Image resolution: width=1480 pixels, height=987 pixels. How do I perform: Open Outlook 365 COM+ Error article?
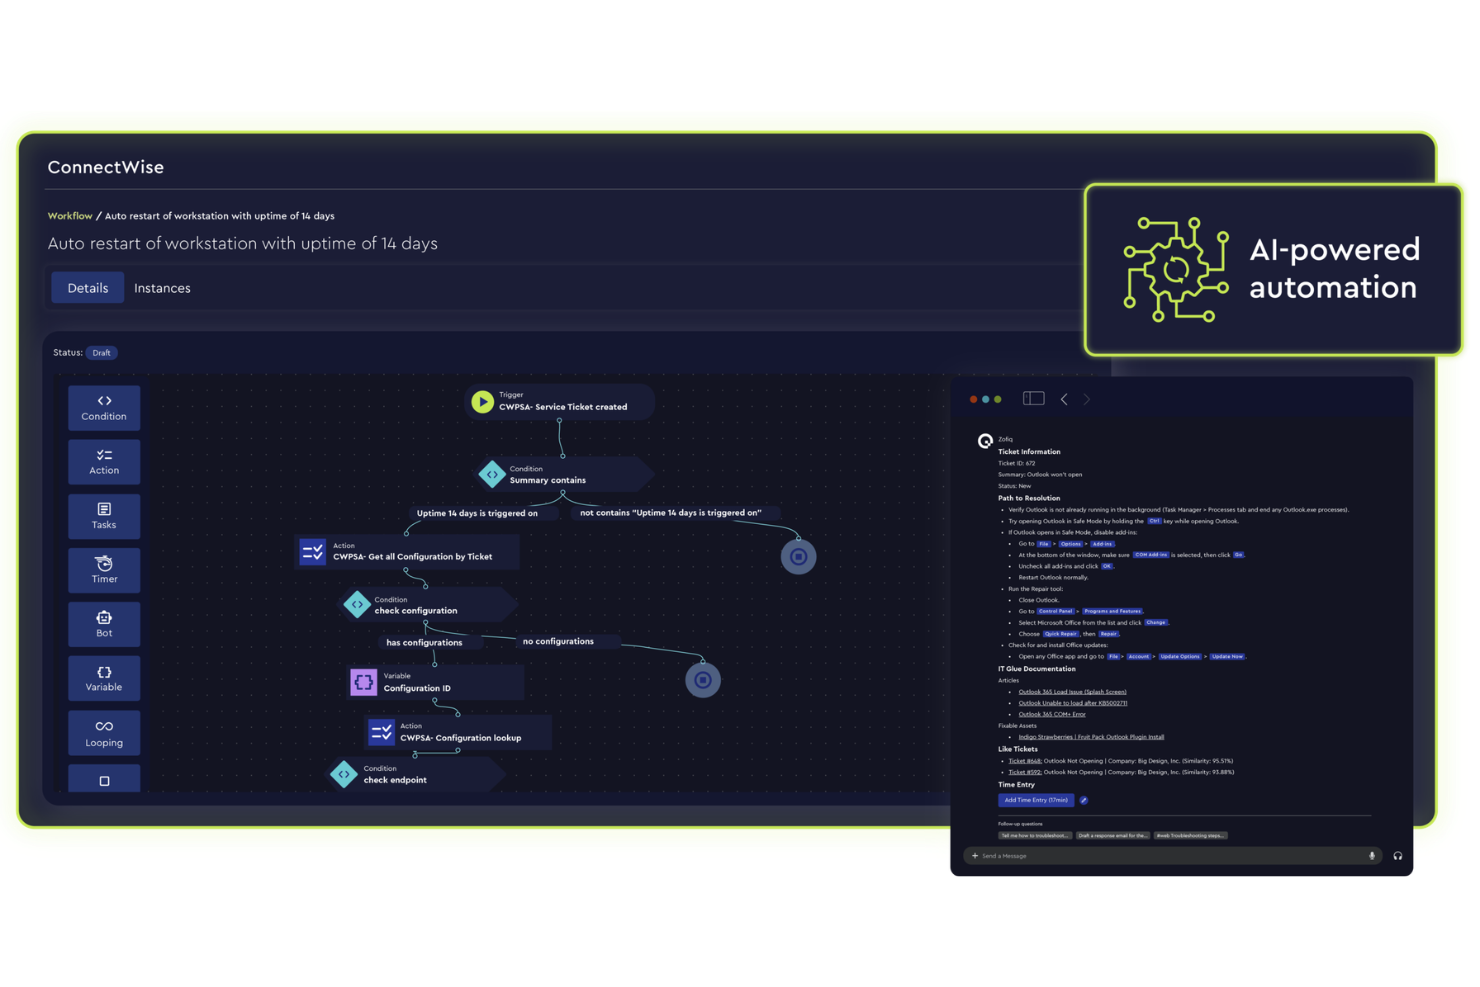(1051, 714)
